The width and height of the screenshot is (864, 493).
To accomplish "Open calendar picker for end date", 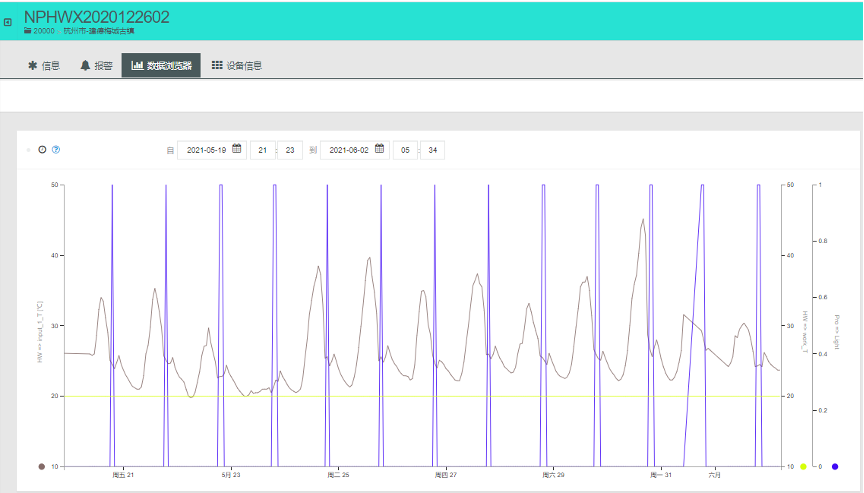I will pyautogui.click(x=380, y=150).
